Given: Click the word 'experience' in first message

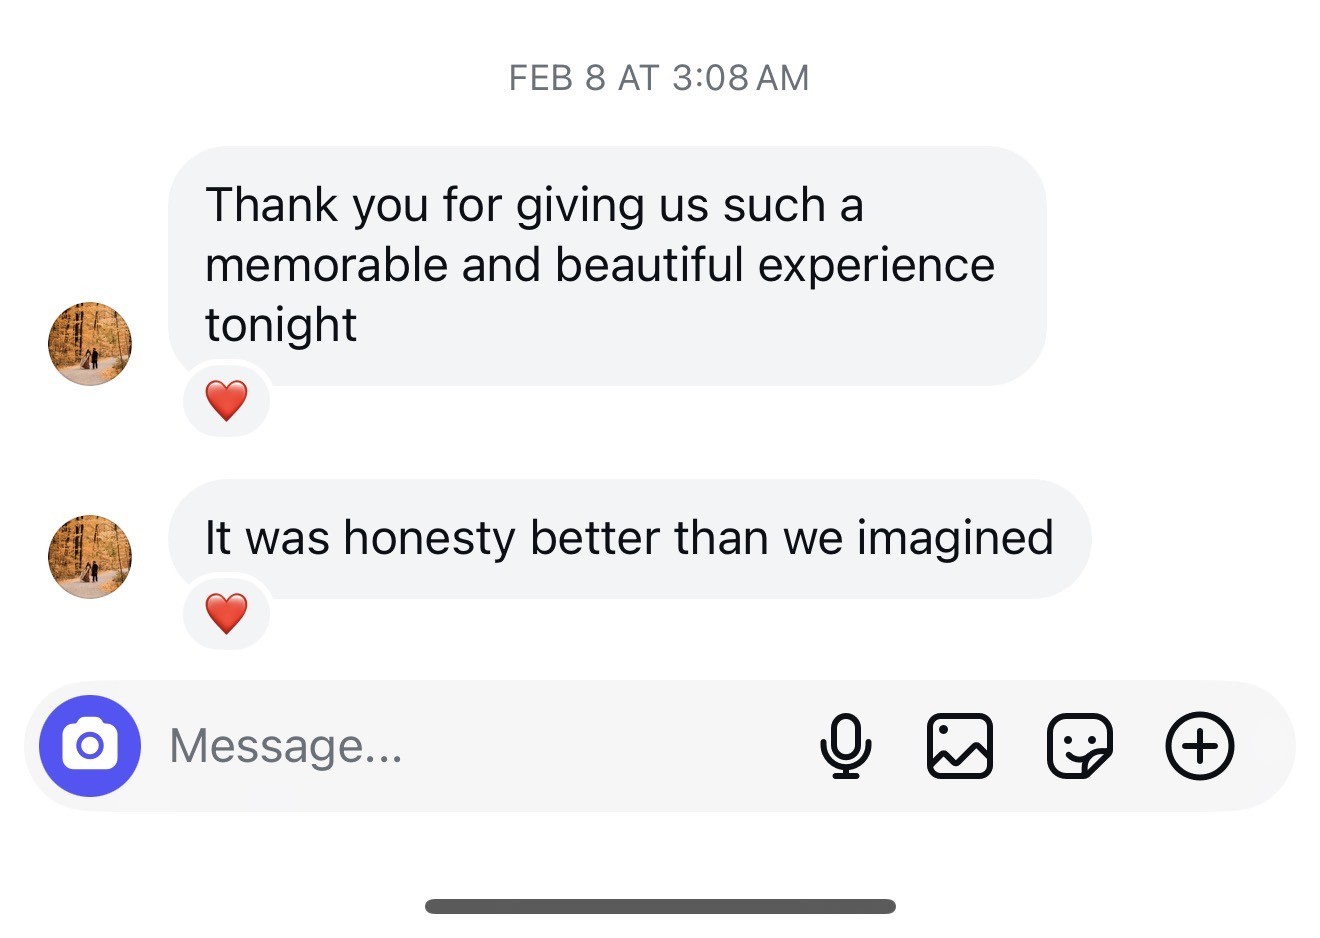Looking at the screenshot, I should point(876,265).
